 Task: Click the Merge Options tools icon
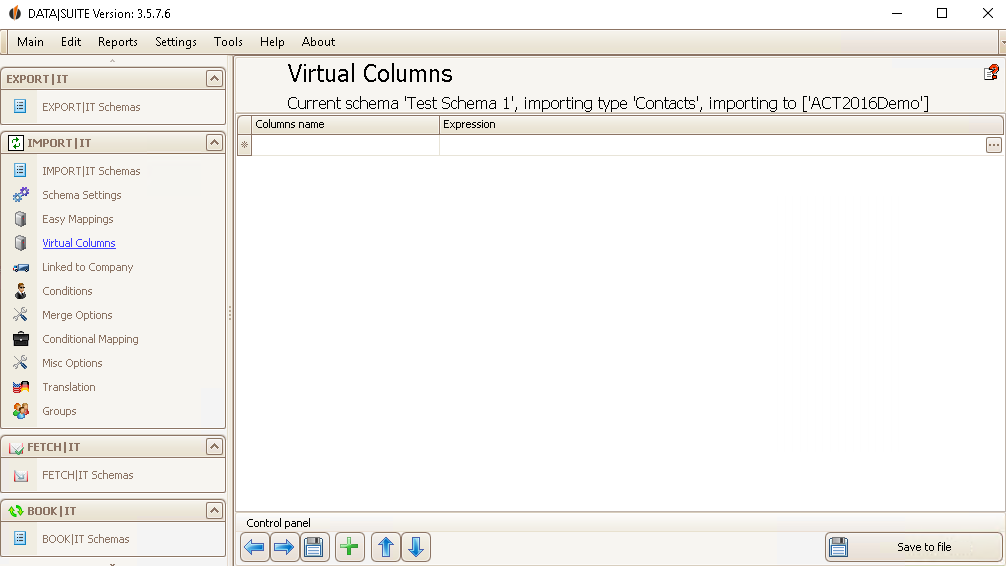click(21, 314)
